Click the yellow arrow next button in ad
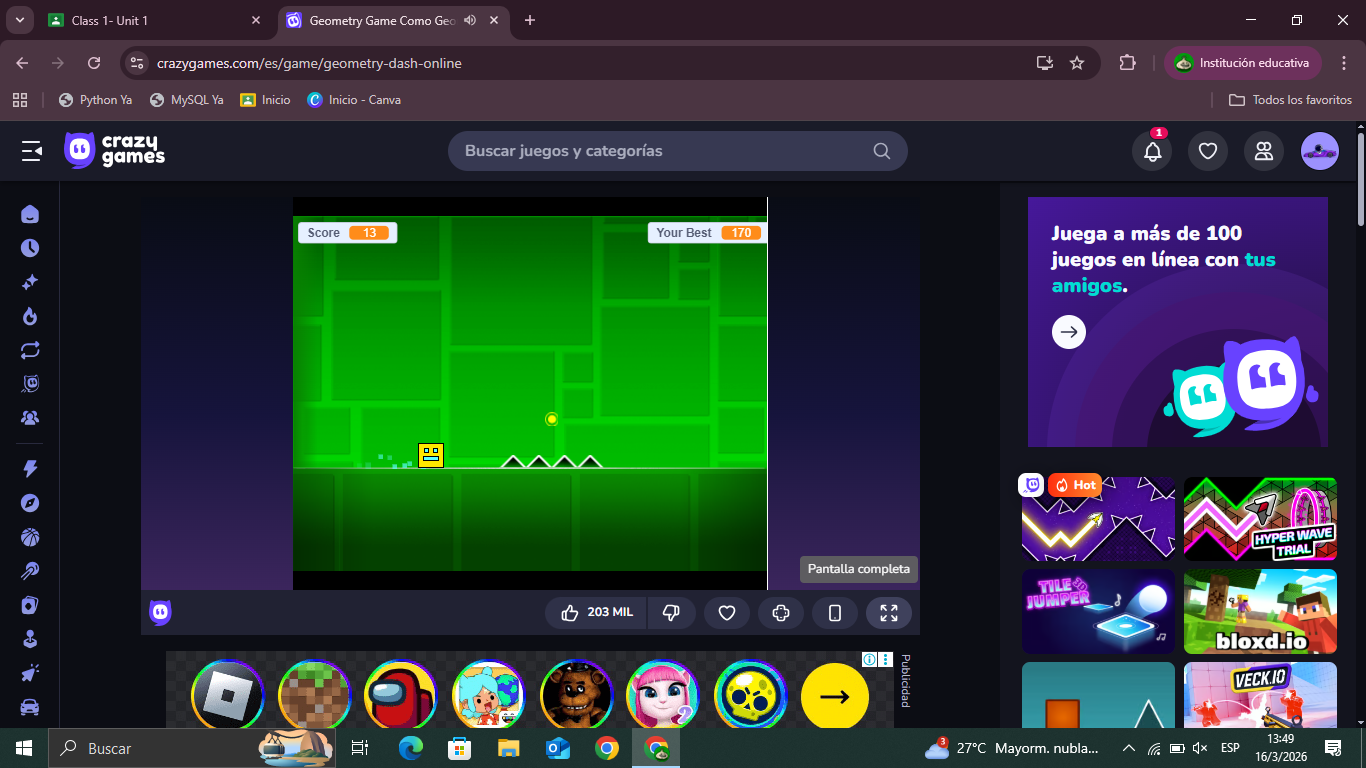 834,696
